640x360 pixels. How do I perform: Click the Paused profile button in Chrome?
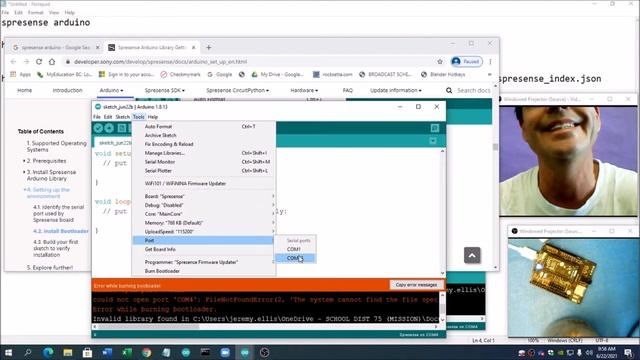467,62
